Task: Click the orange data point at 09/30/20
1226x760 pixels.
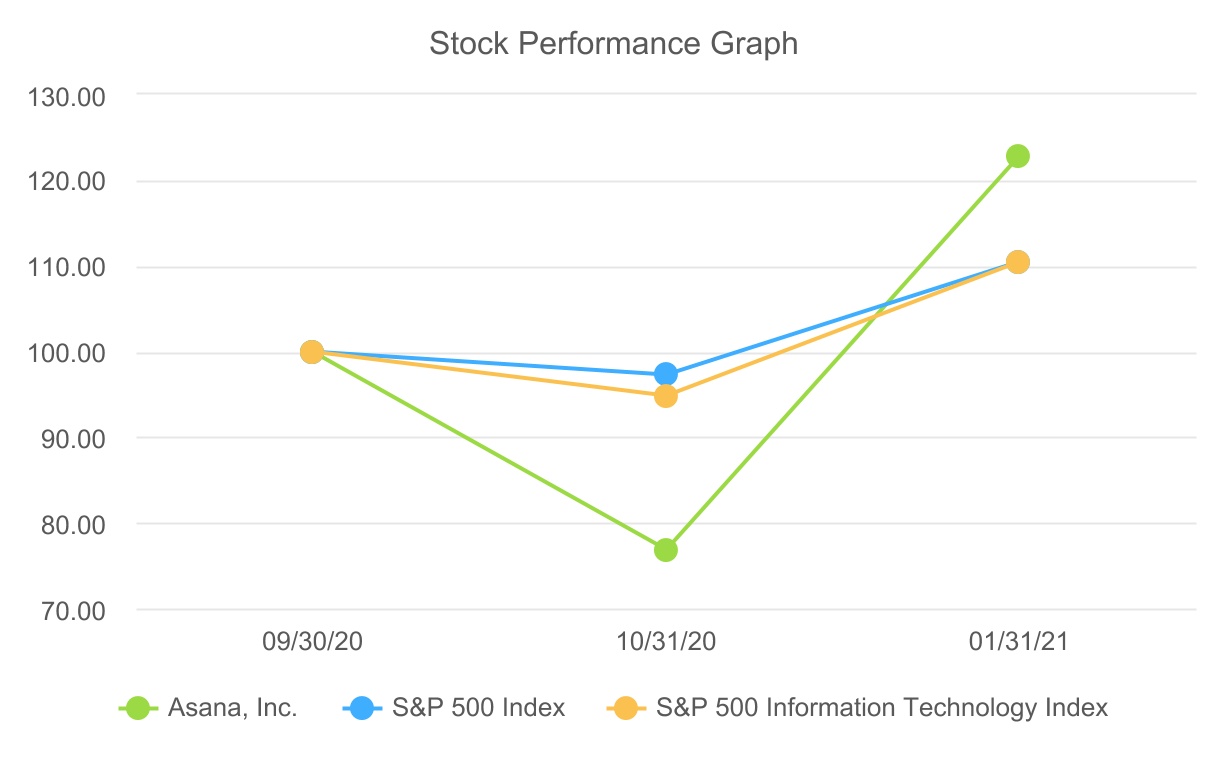Action: (x=312, y=352)
